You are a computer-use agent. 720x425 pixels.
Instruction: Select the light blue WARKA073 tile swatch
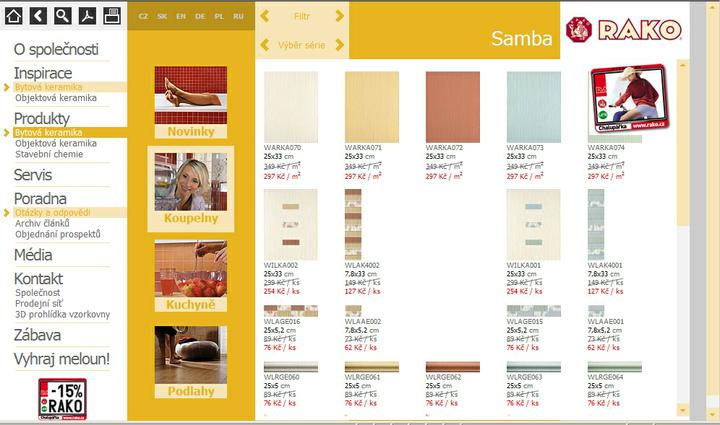click(x=534, y=107)
